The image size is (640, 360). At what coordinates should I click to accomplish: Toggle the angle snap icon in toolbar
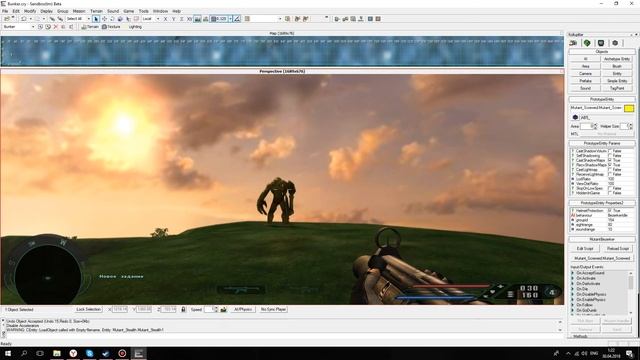tap(237, 19)
